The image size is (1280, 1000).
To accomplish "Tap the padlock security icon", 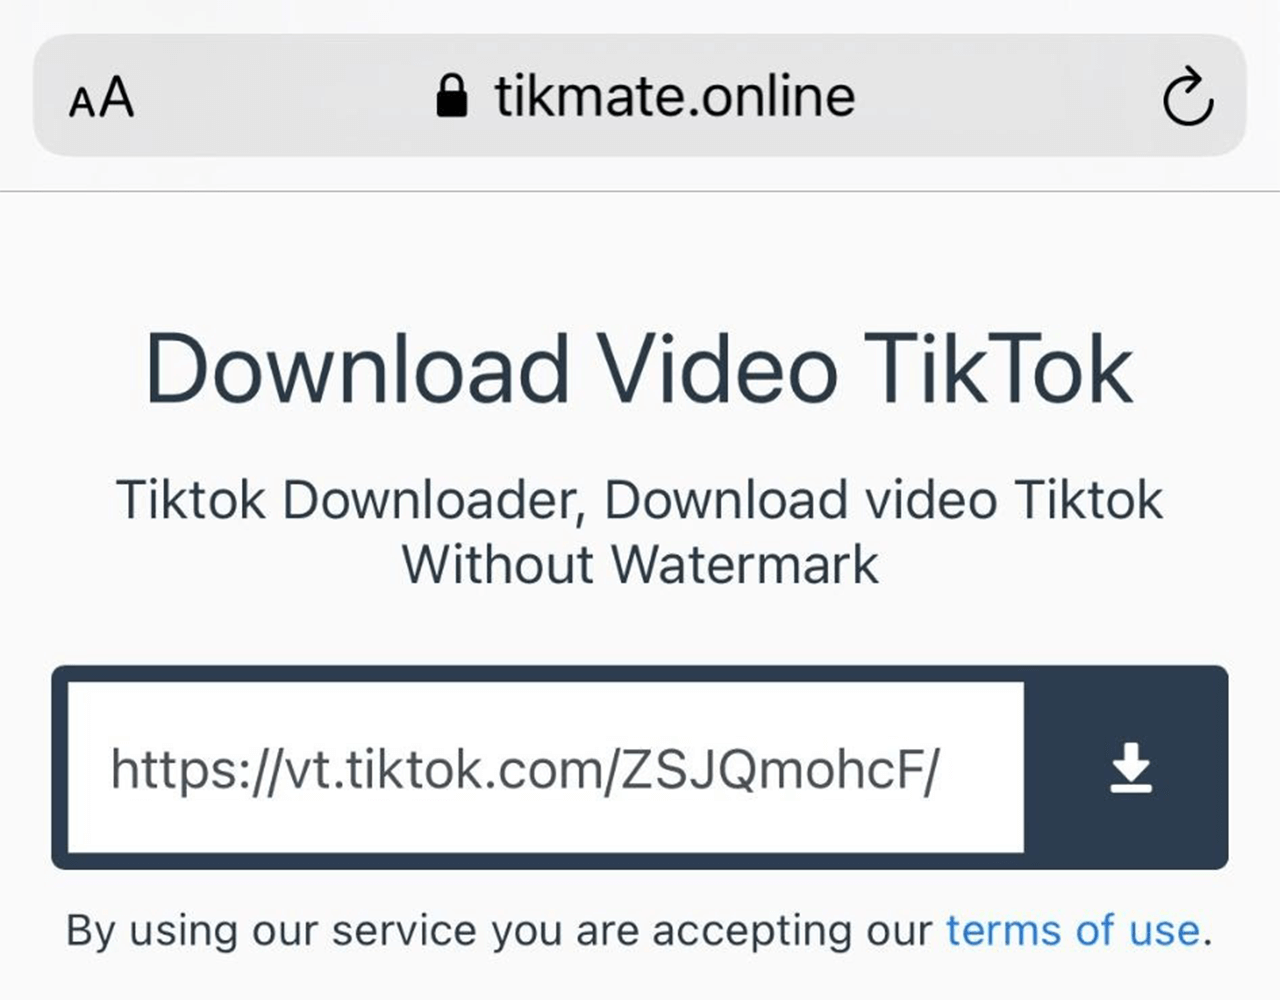I will [x=452, y=97].
